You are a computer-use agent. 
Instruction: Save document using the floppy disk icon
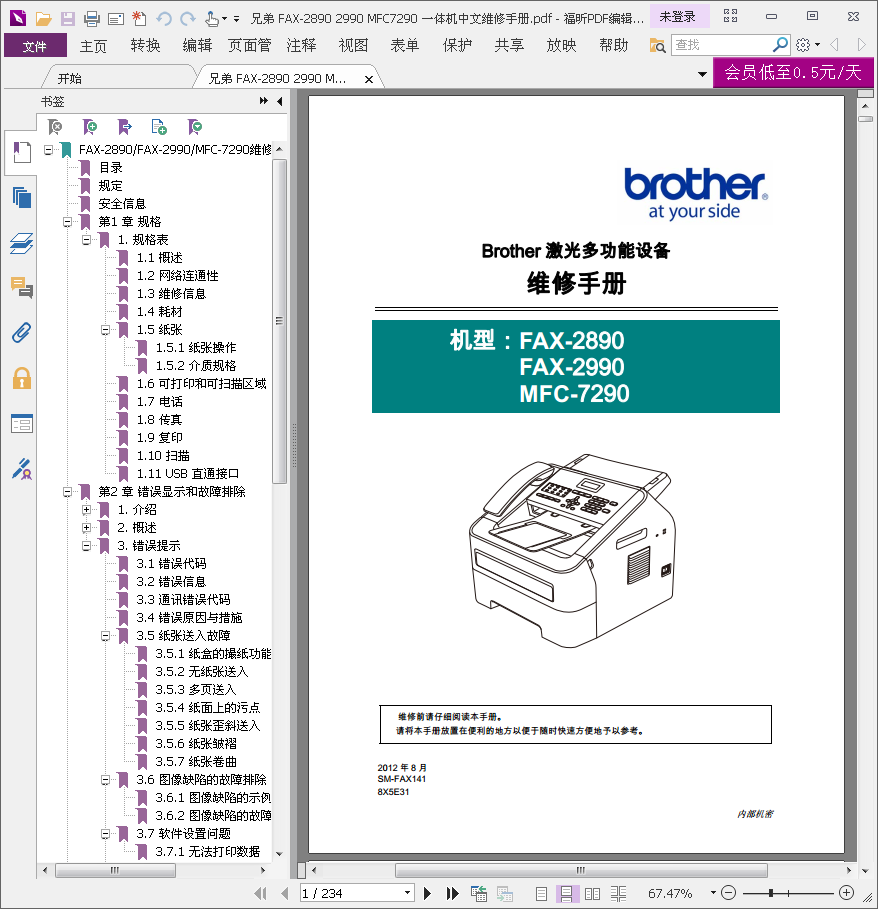tap(68, 19)
